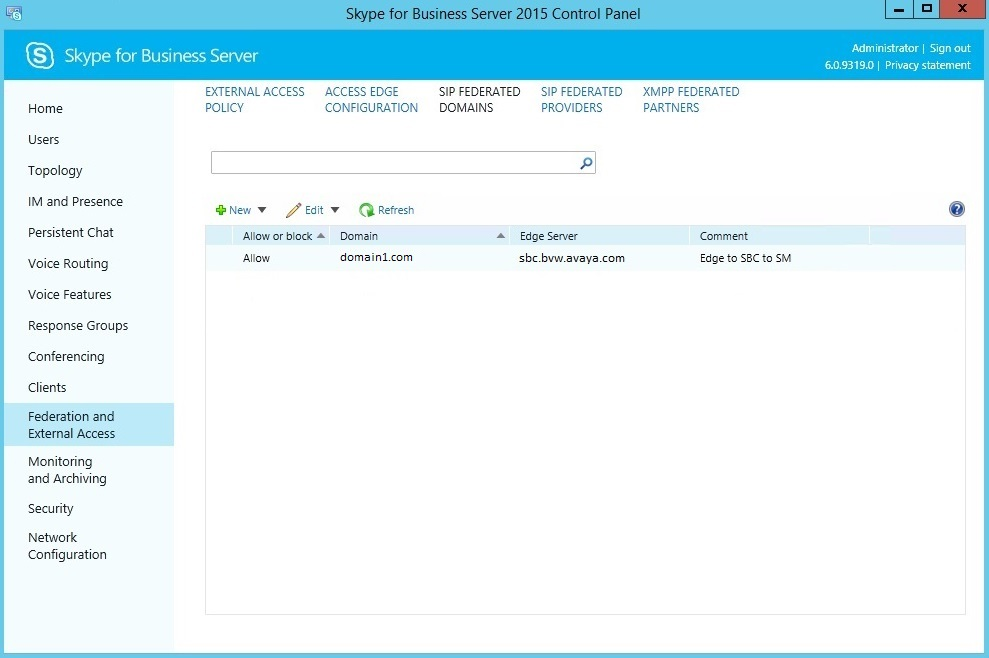989x658 pixels.
Task: Open Conferencing section
Action: click(66, 357)
